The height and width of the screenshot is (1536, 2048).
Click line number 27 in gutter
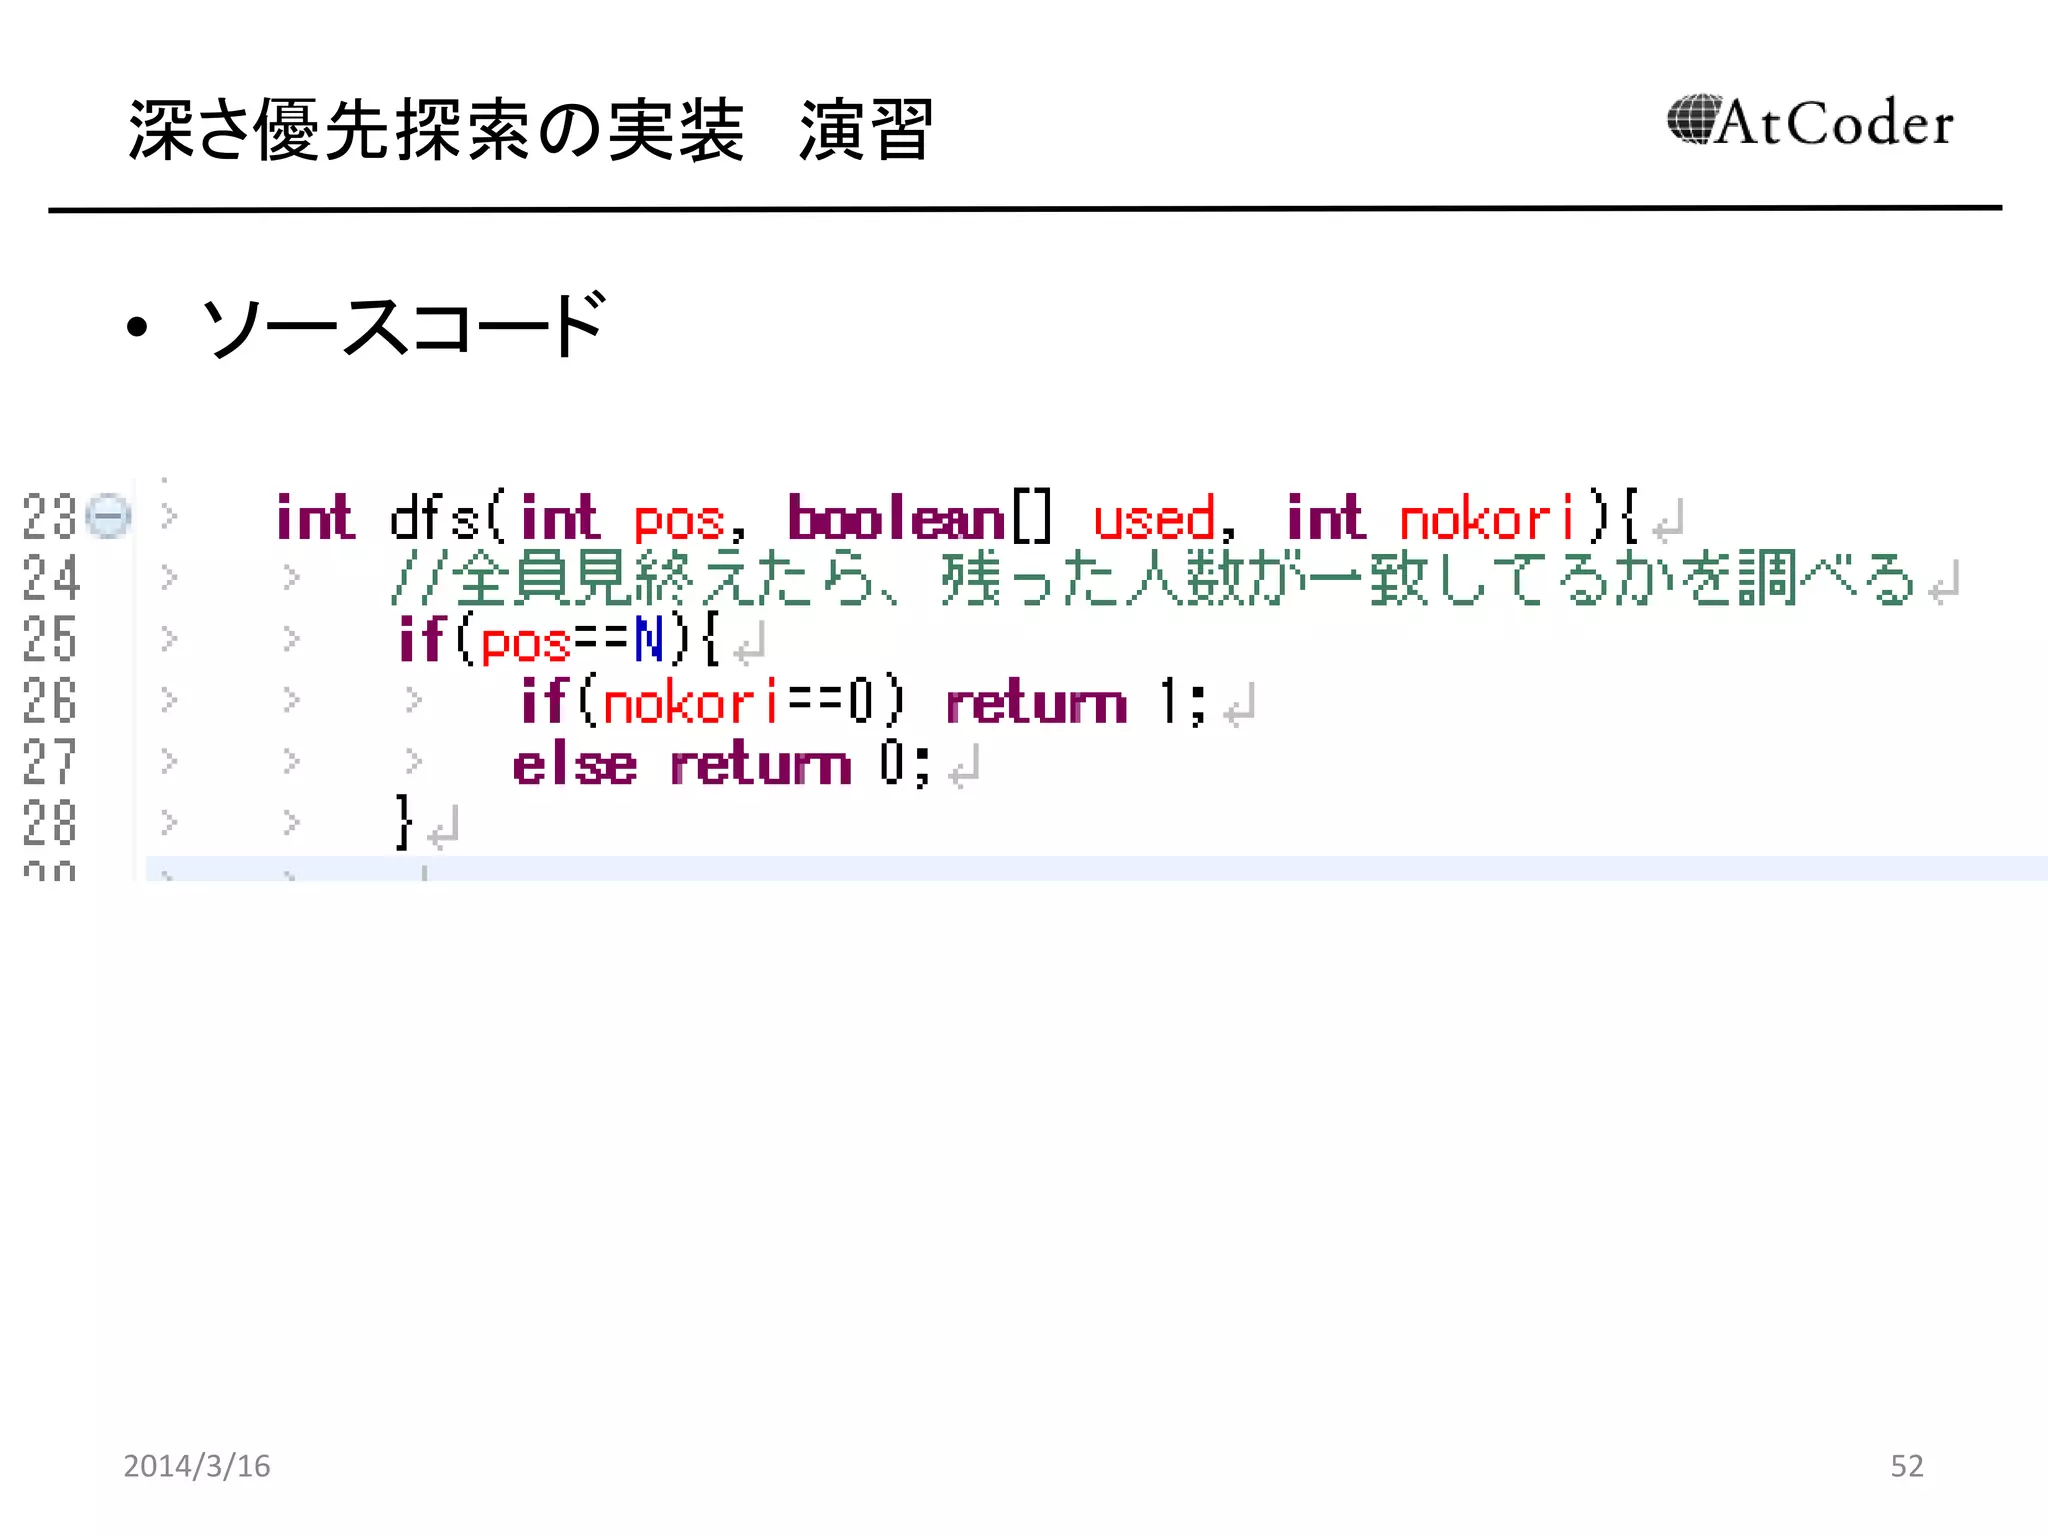point(49,762)
